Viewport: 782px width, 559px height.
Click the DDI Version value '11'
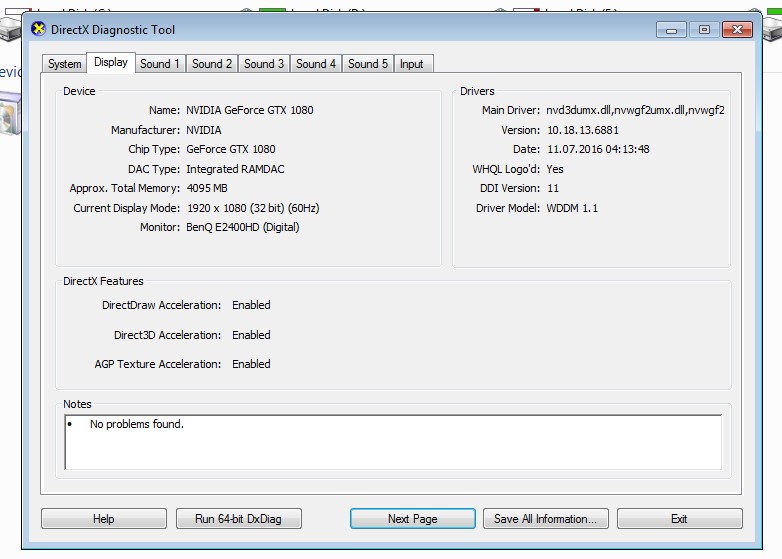553,188
